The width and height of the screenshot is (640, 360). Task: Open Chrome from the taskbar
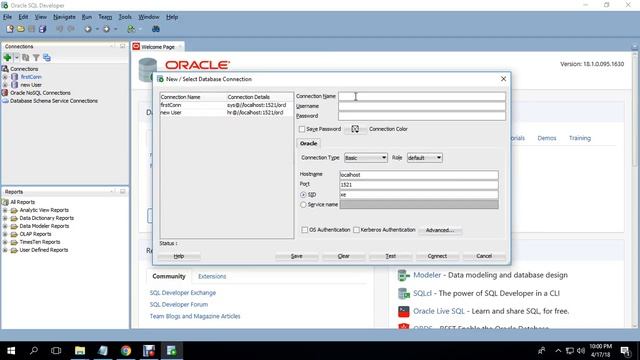point(126,351)
